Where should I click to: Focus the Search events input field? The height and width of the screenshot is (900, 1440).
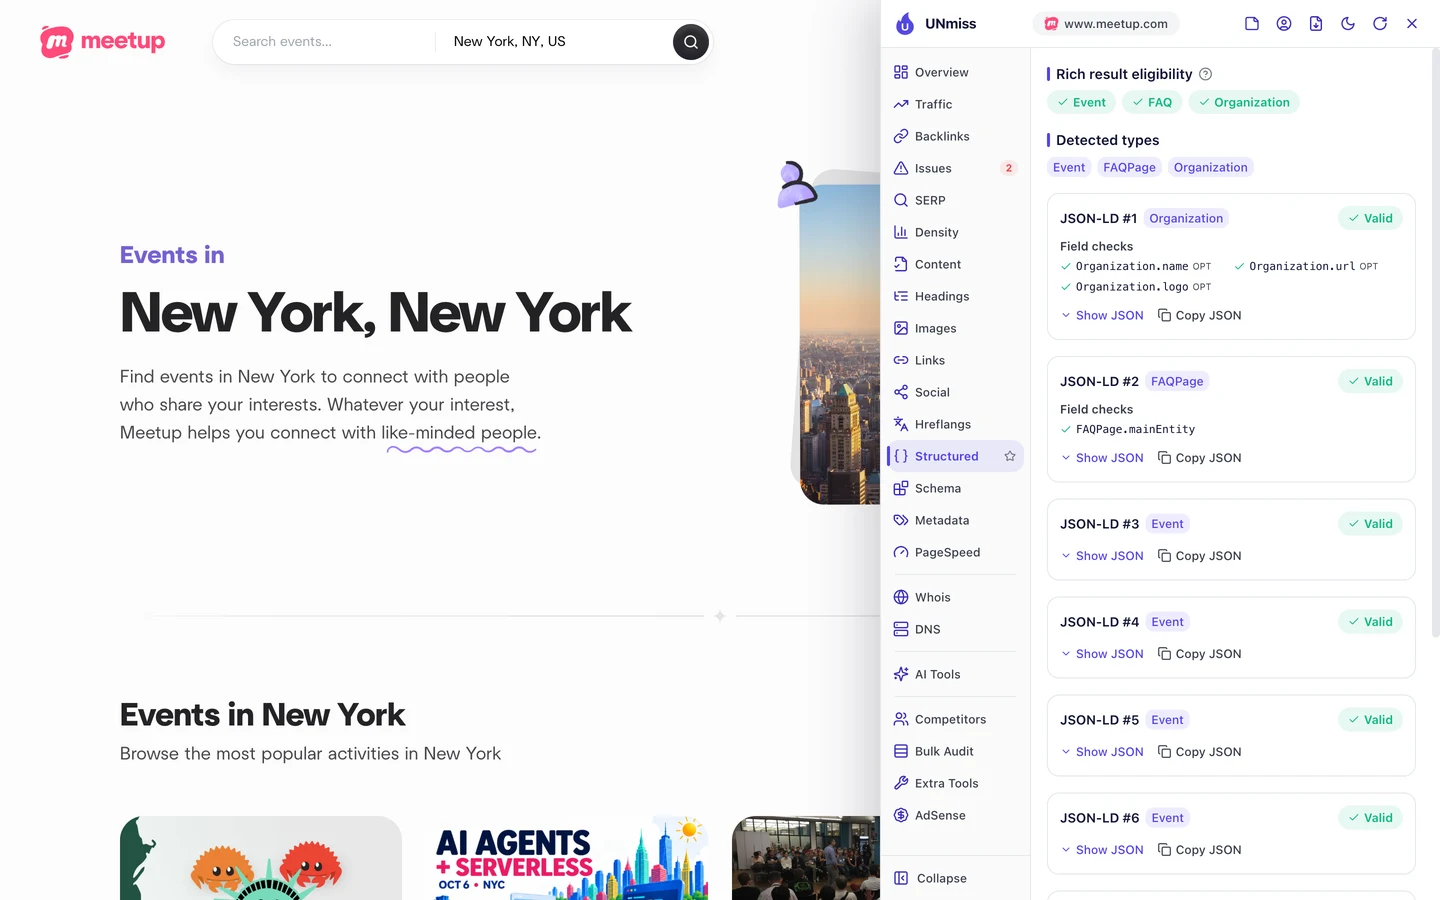tap(326, 42)
